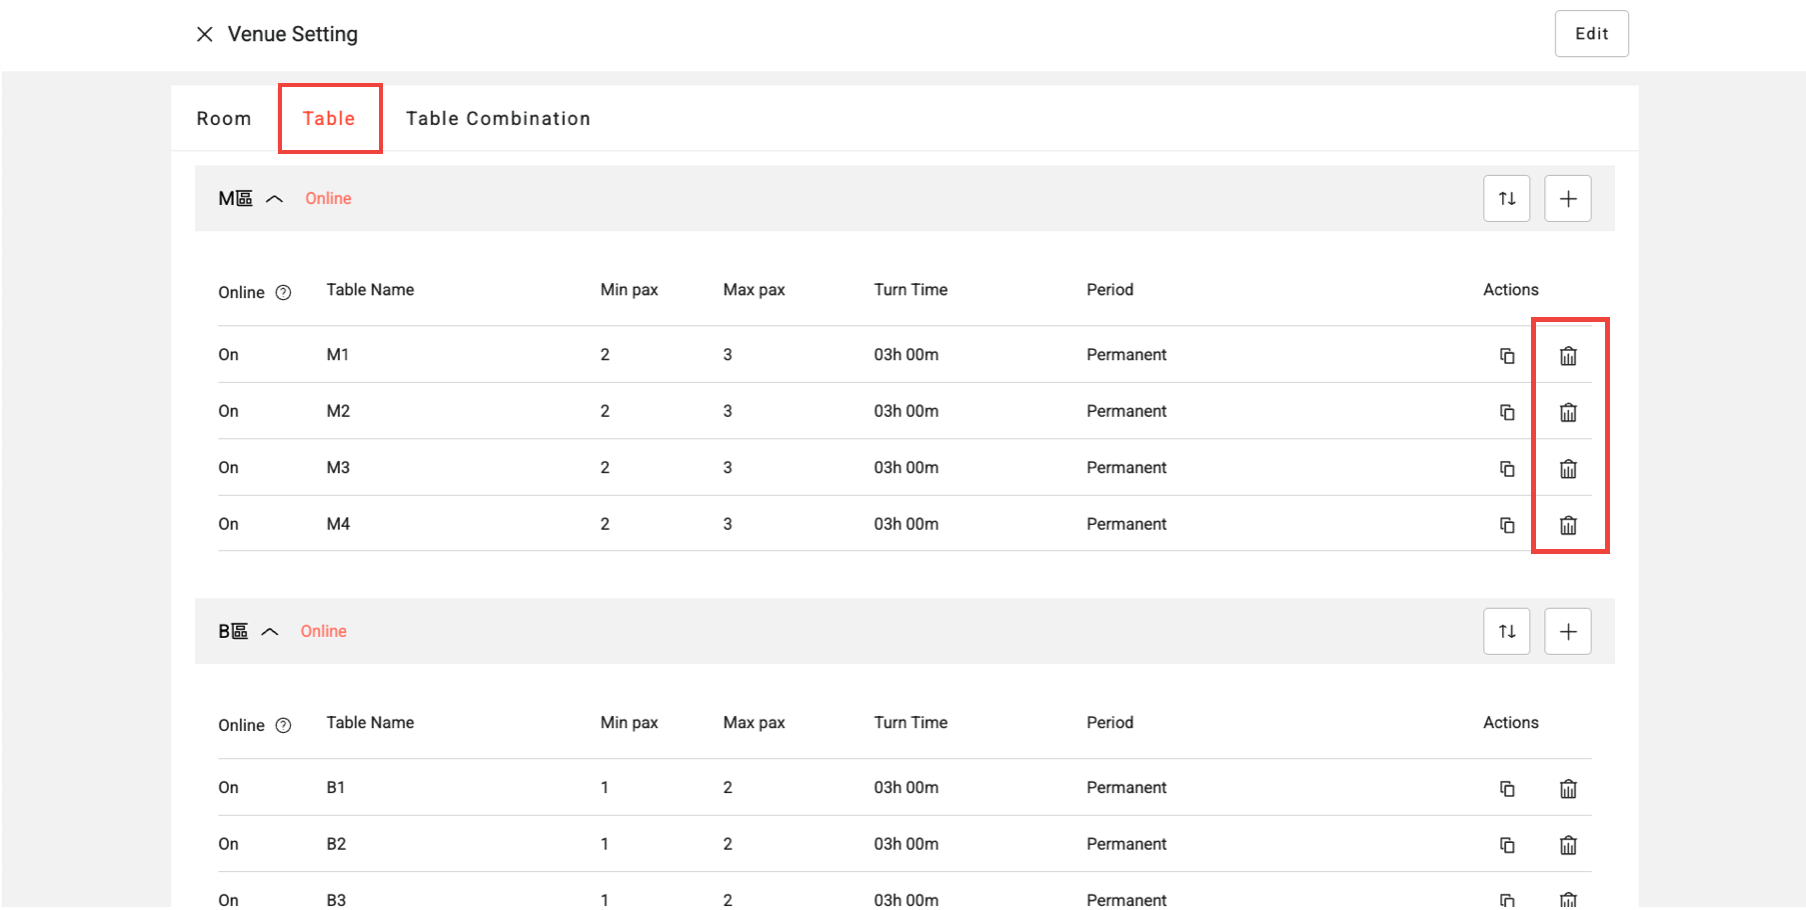
Task: Sort tables in B區 section
Action: tap(1506, 631)
